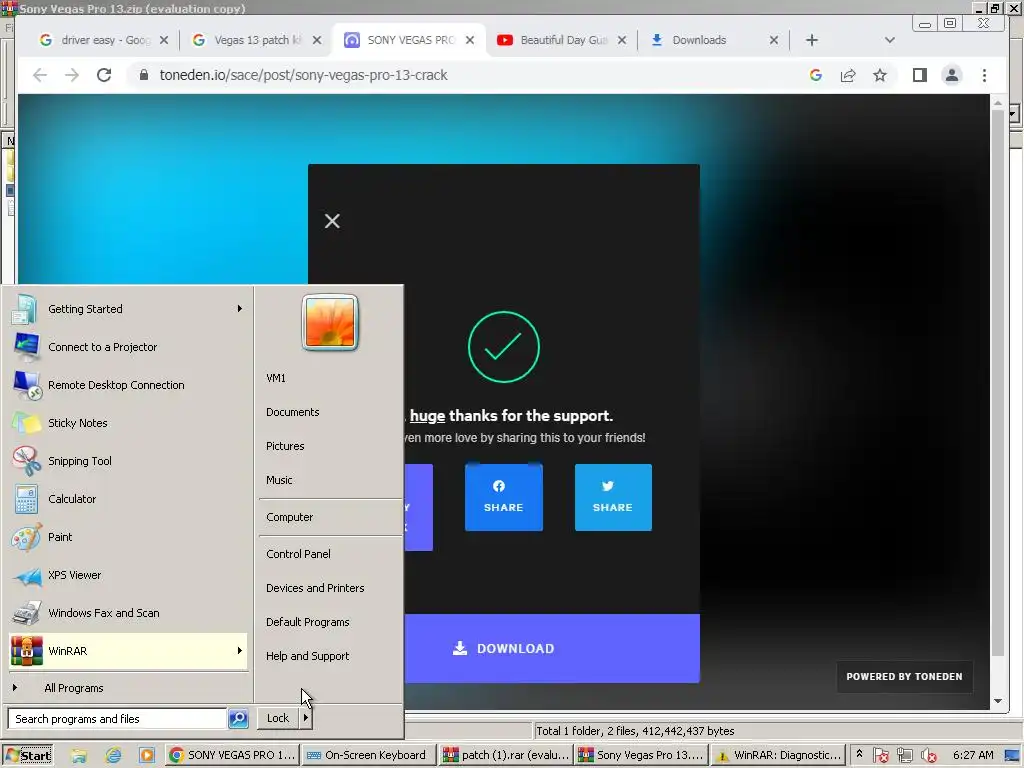Click the volume tray icon
This screenshot has height=768, width=1024.
[x=928, y=756]
